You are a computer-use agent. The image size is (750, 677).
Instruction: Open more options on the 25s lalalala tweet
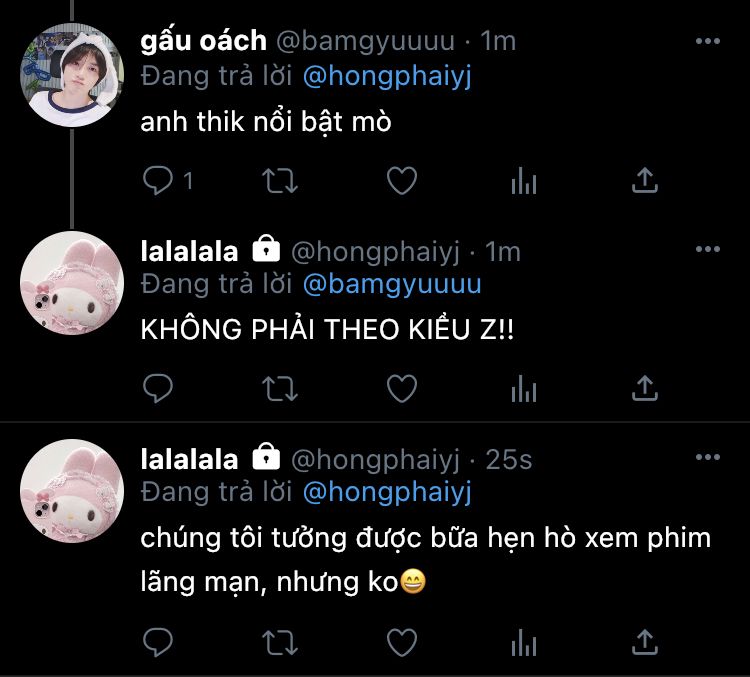tap(708, 457)
